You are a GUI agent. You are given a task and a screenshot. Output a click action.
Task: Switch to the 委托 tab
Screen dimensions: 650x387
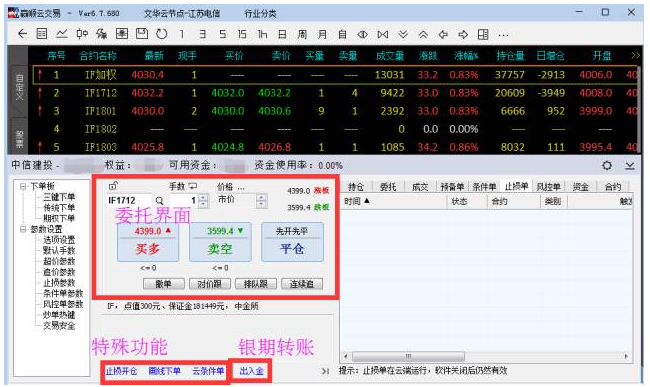[x=388, y=187]
